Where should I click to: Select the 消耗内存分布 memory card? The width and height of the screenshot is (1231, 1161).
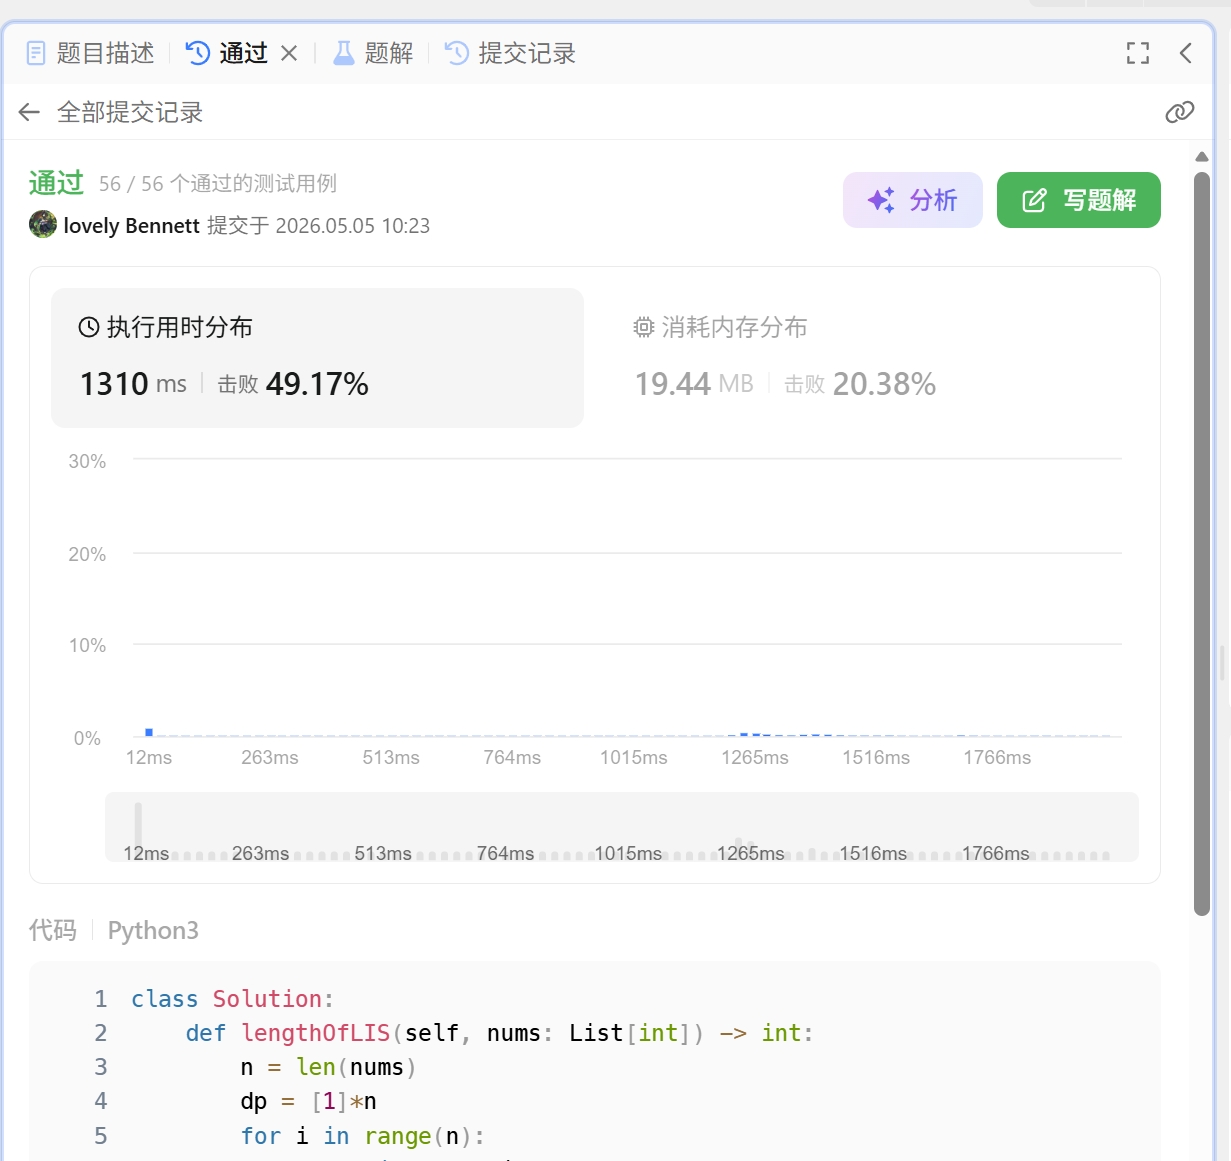(860, 358)
